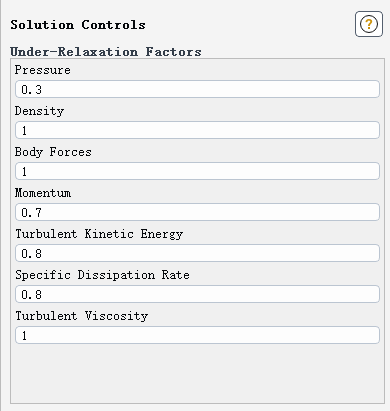Click the Pressure under-relaxation input field
The height and width of the screenshot is (411, 390).
click(x=197, y=89)
